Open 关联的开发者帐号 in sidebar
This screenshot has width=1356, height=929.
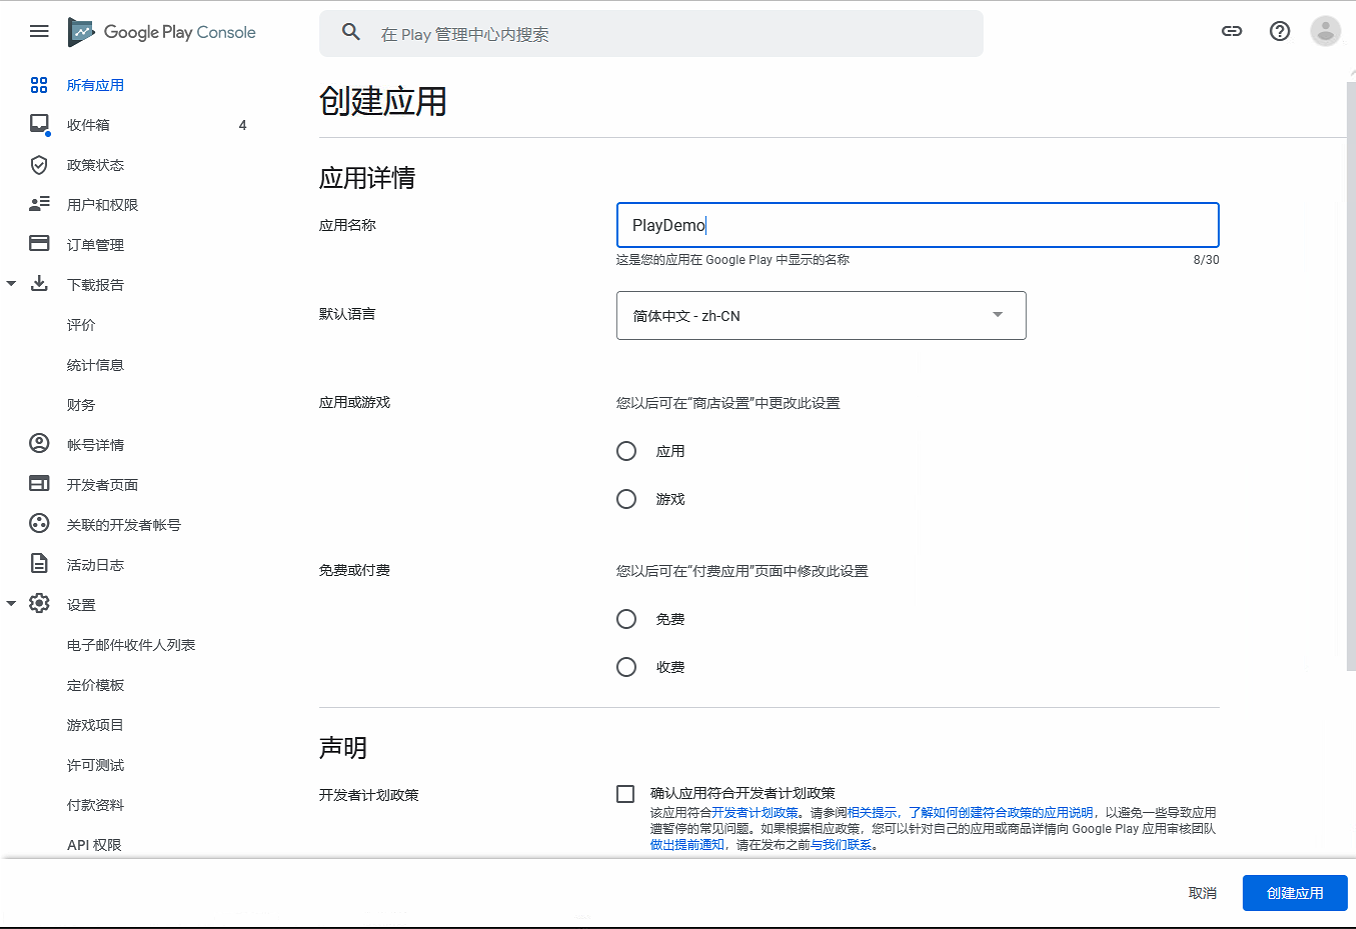[123, 525]
